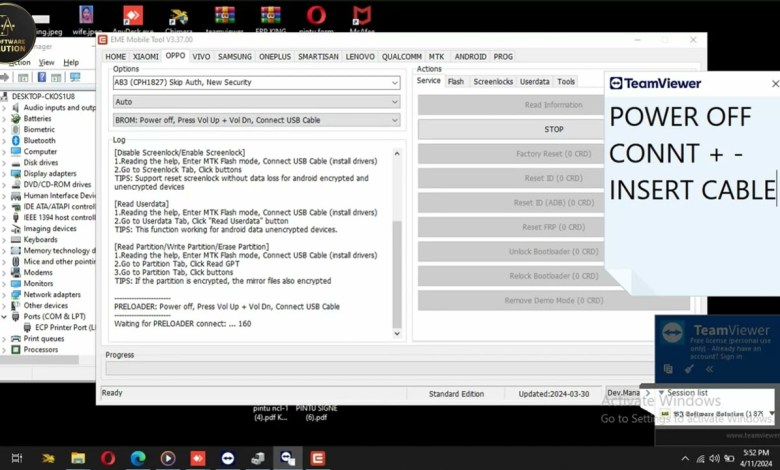Open the Opera 'pintu form' desktop shortcut

click(316, 19)
